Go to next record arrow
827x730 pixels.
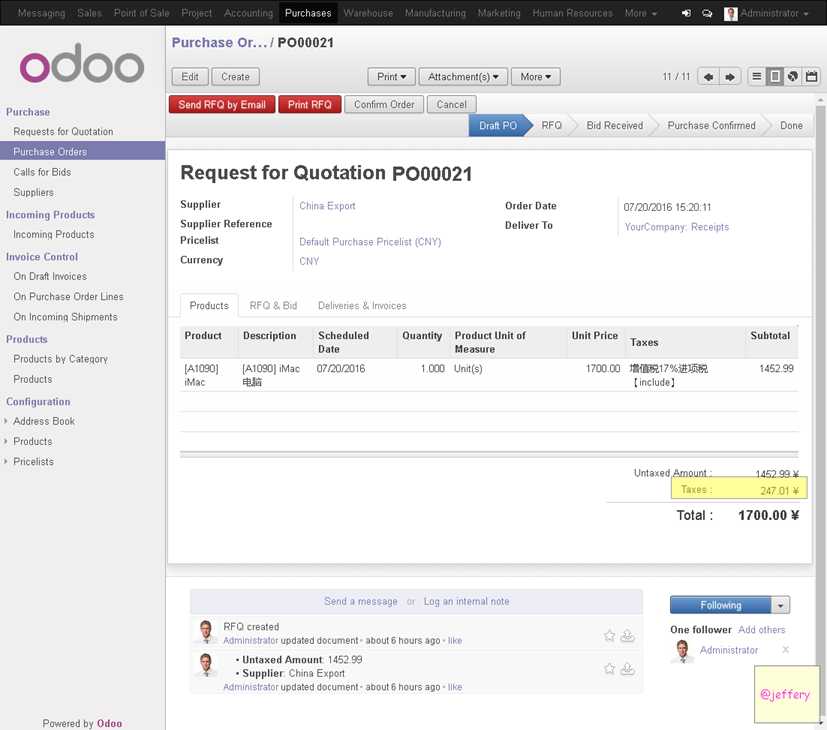(730, 76)
